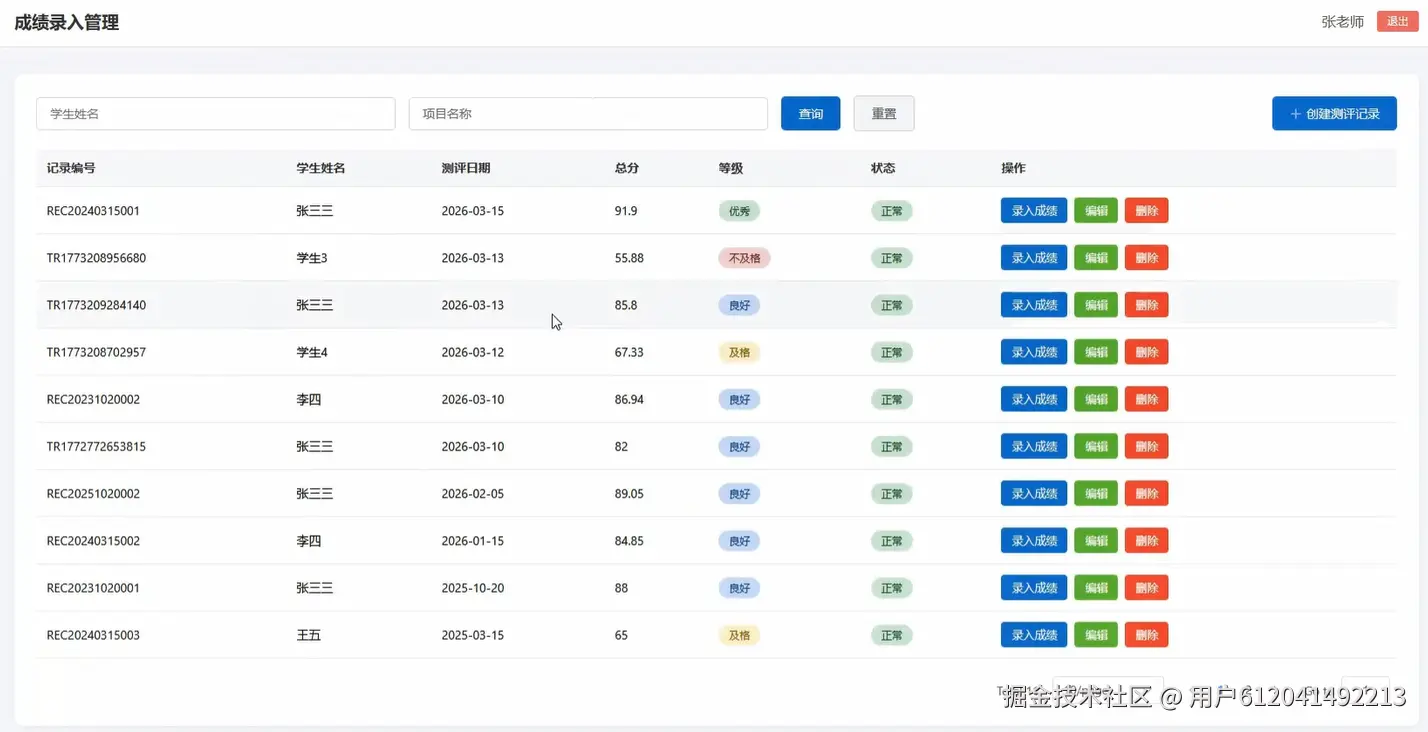The height and width of the screenshot is (732, 1428).
Task: Delete record TR1772772653815
Action: [x=1147, y=446]
